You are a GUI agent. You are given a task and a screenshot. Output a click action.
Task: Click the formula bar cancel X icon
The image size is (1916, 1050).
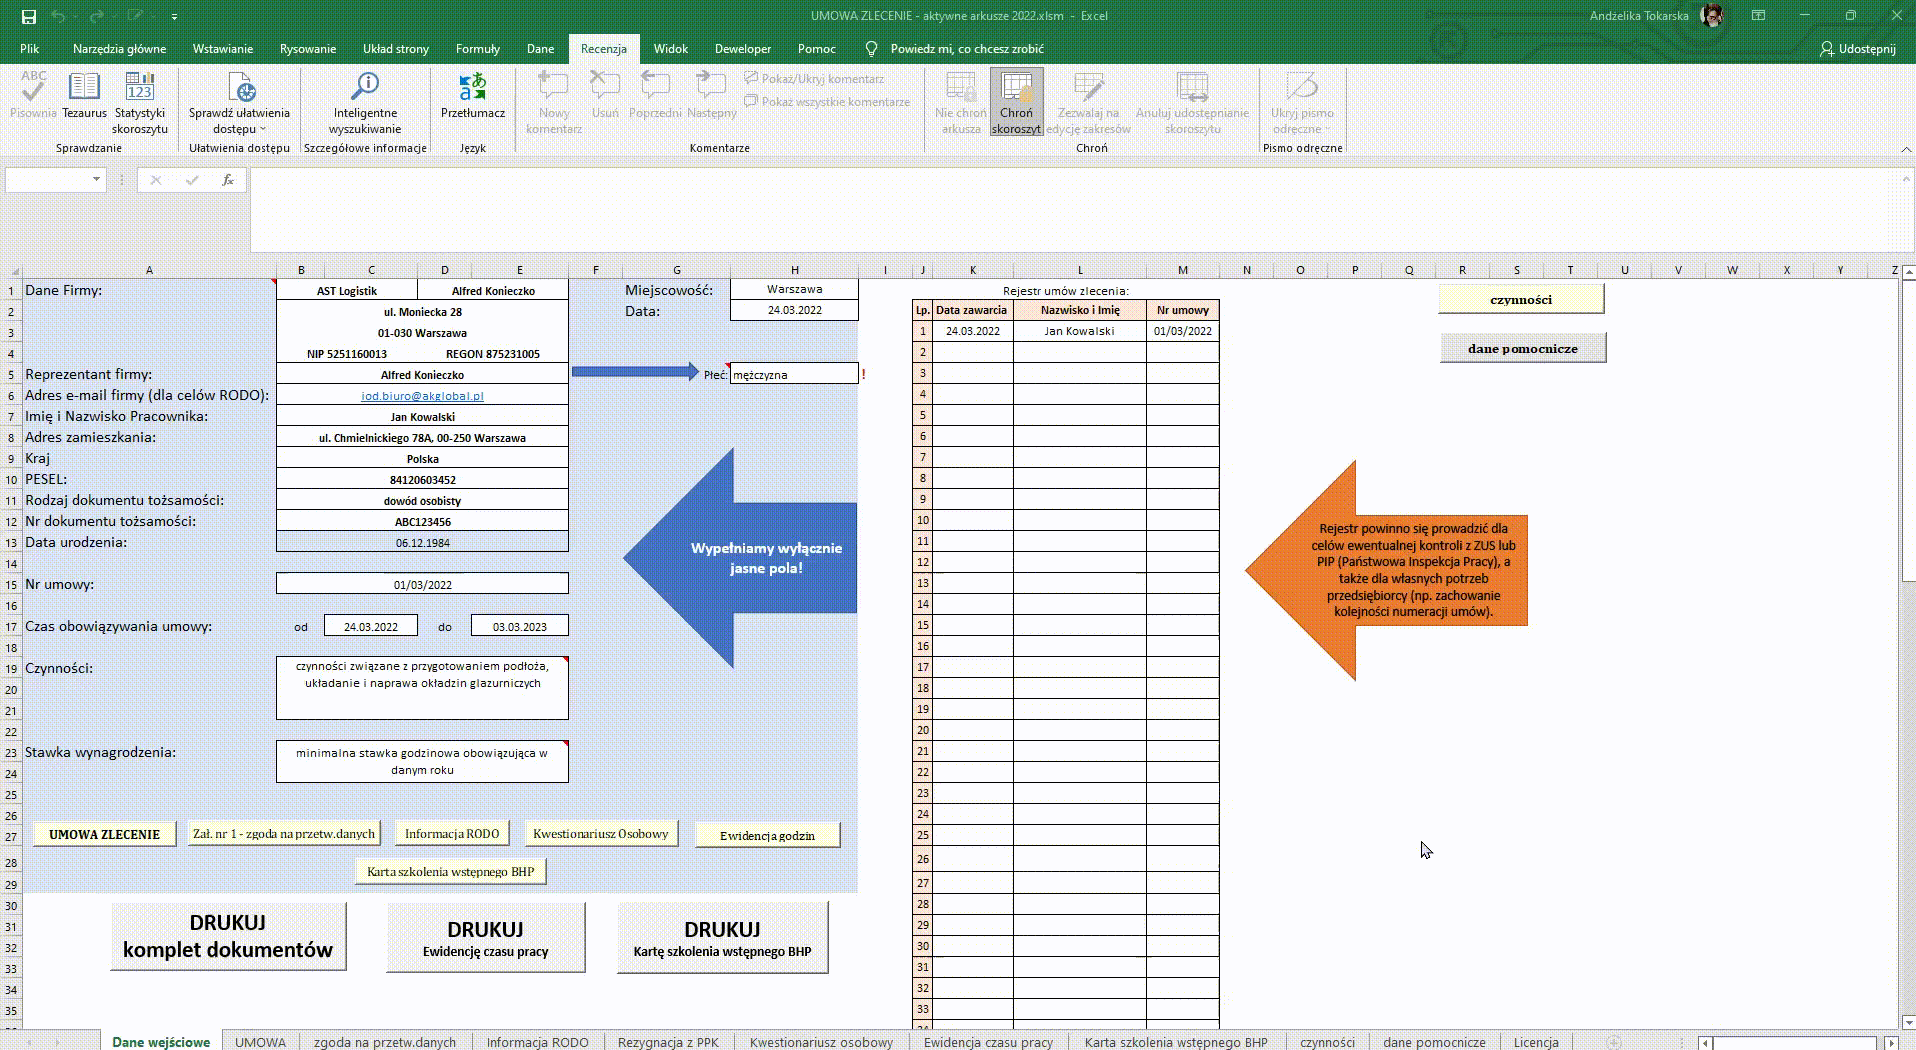pos(155,180)
